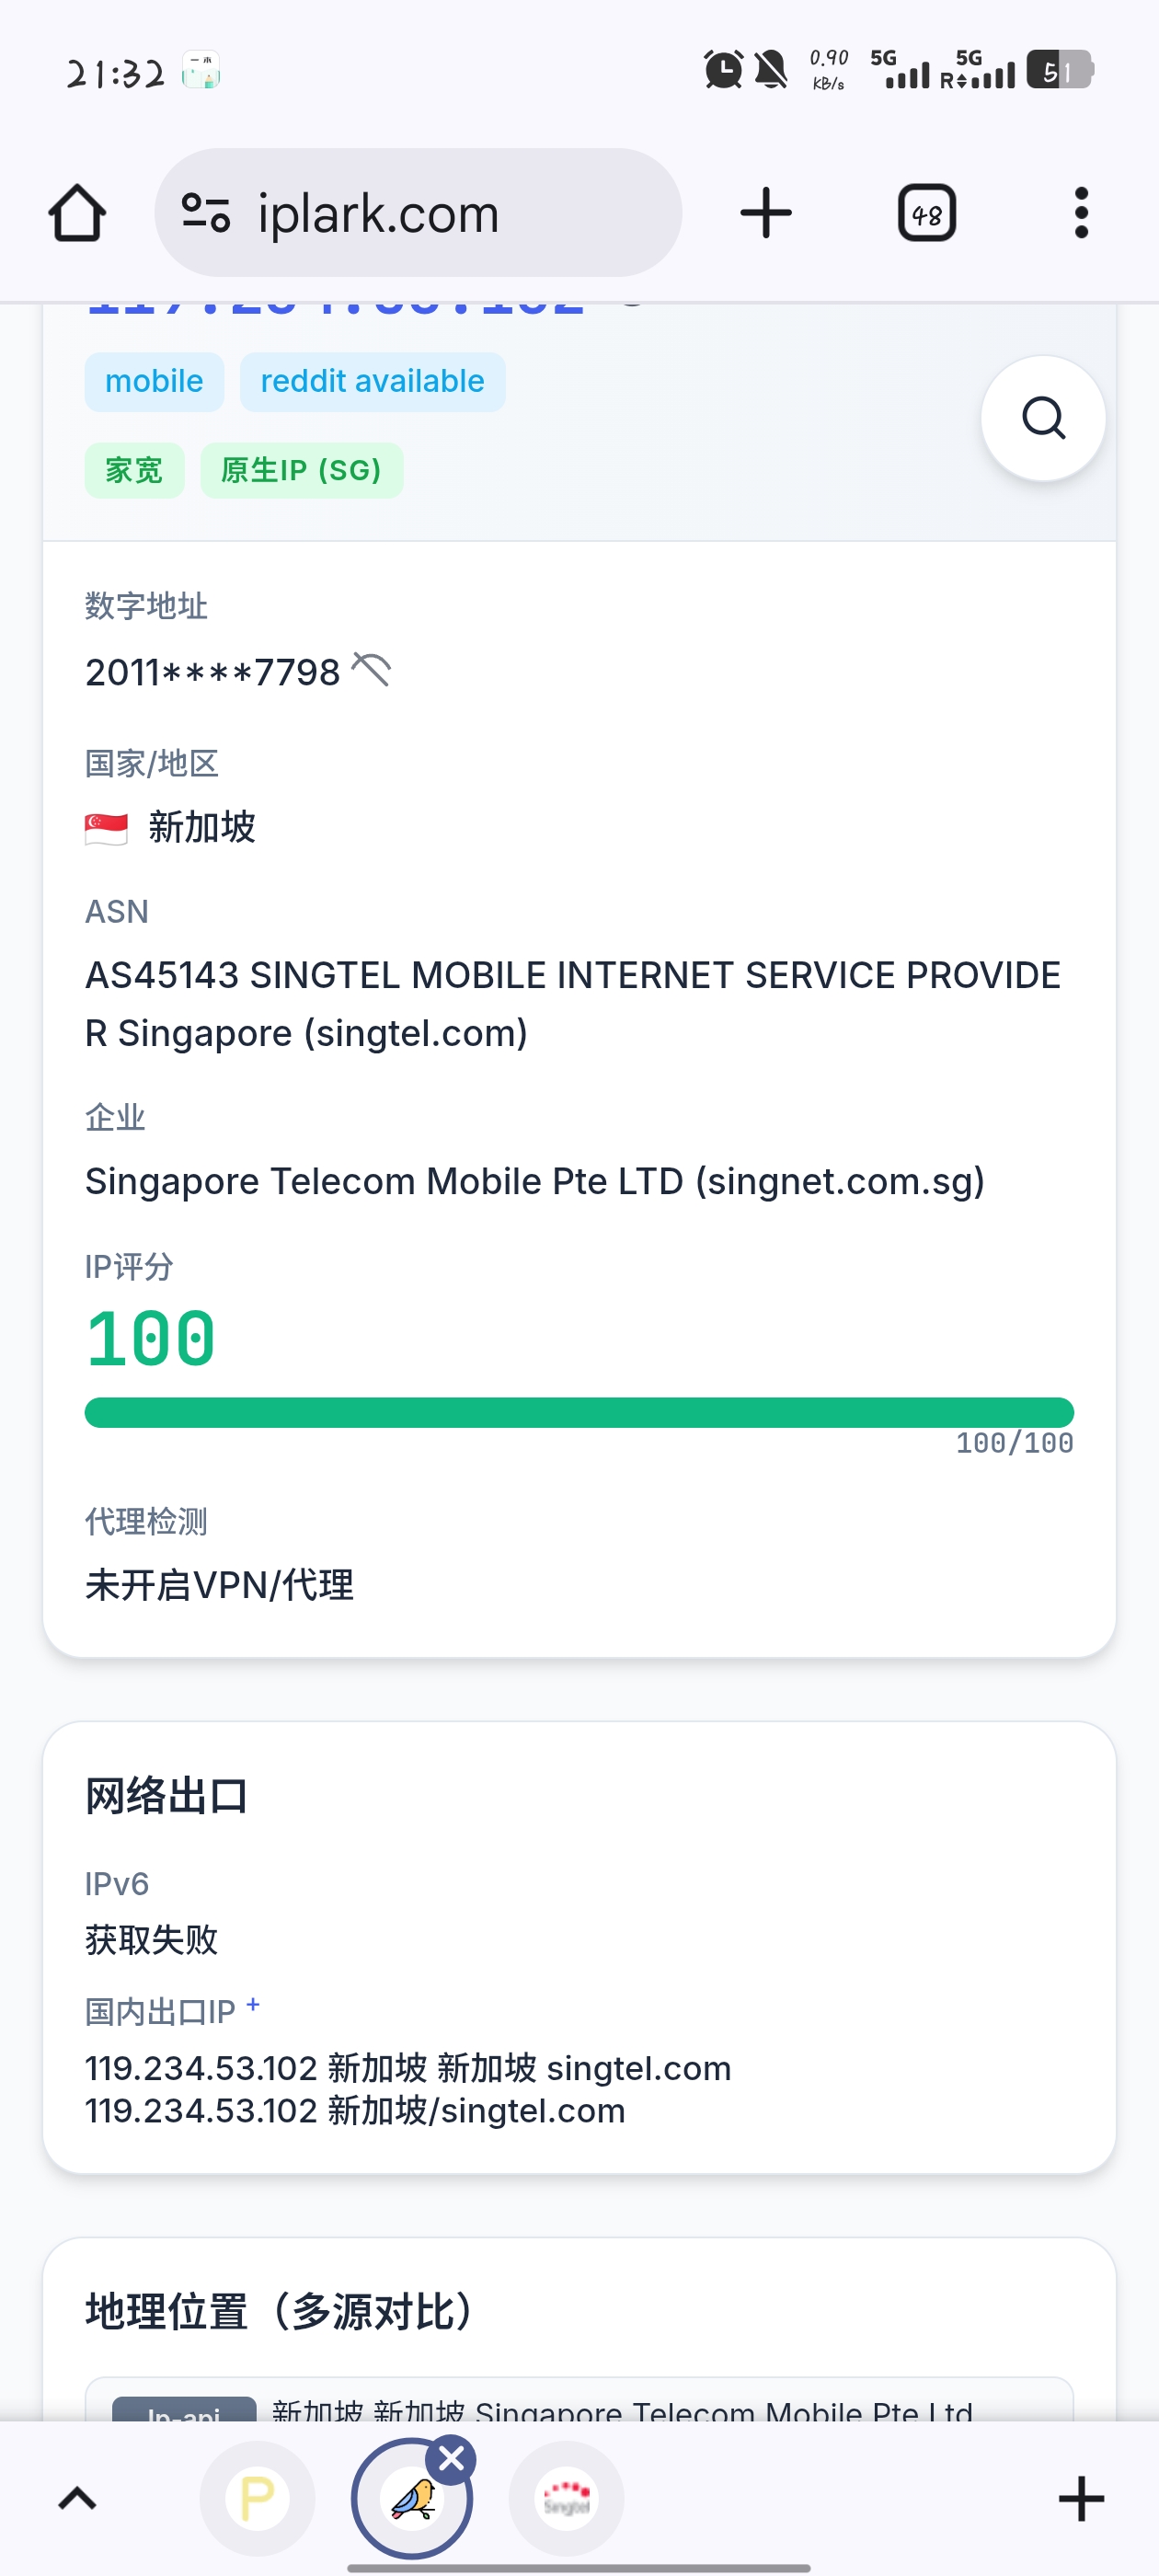Tap the iplark.com address bar
Image resolution: width=1159 pixels, height=2576 pixels.
point(420,213)
